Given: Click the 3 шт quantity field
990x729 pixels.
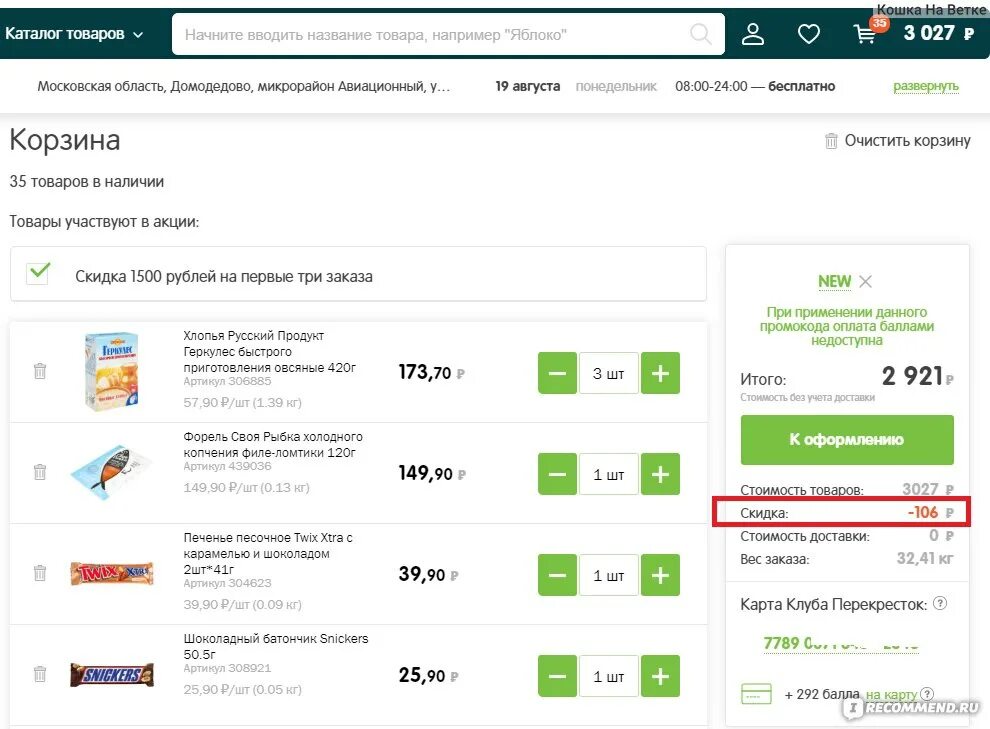Looking at the screenshot, I should tap(609, 374).
